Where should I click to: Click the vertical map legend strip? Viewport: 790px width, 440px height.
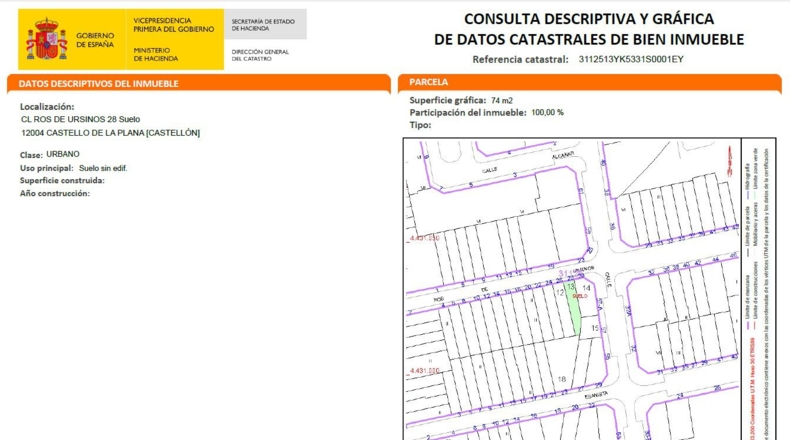759,289
